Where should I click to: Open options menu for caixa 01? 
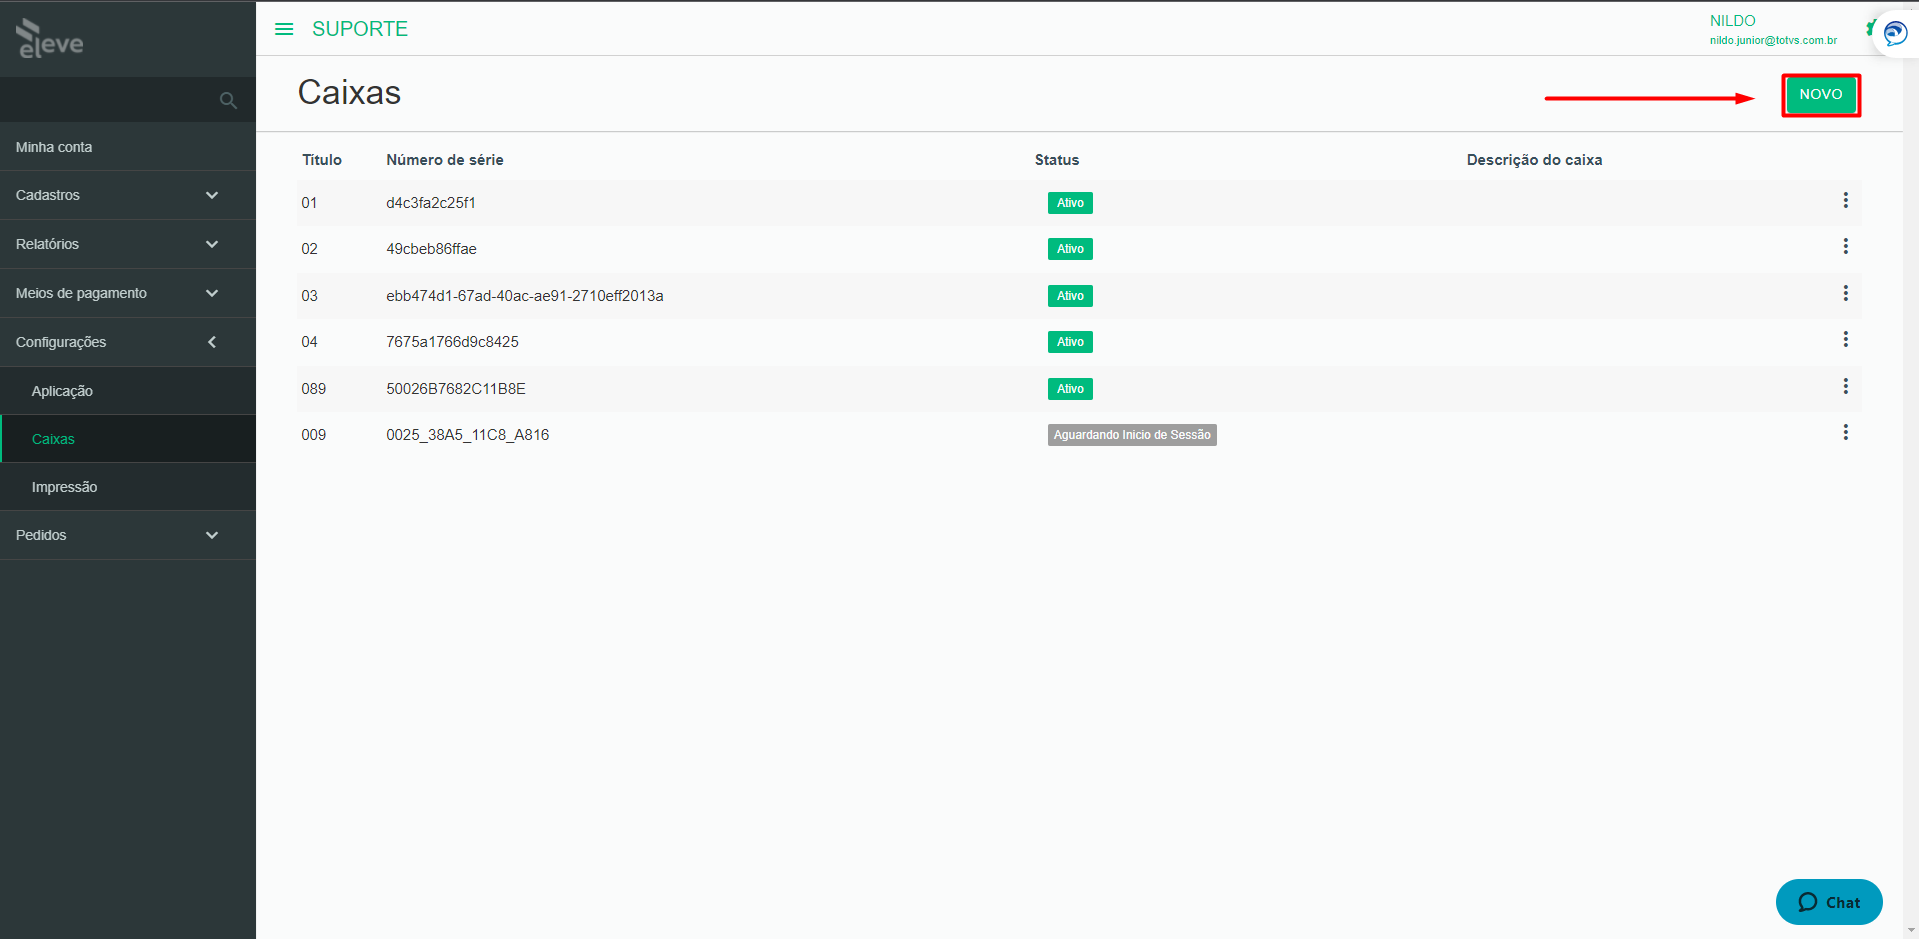coord(1845,201)
